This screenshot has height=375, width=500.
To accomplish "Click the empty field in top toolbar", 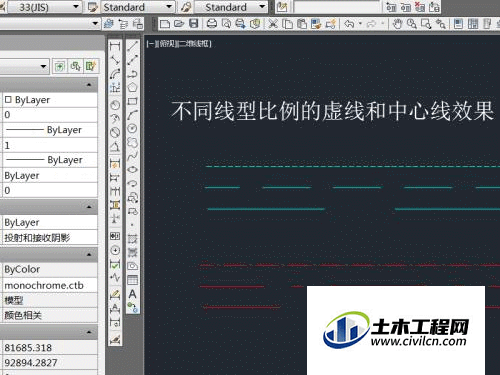I will click(336, 7).
